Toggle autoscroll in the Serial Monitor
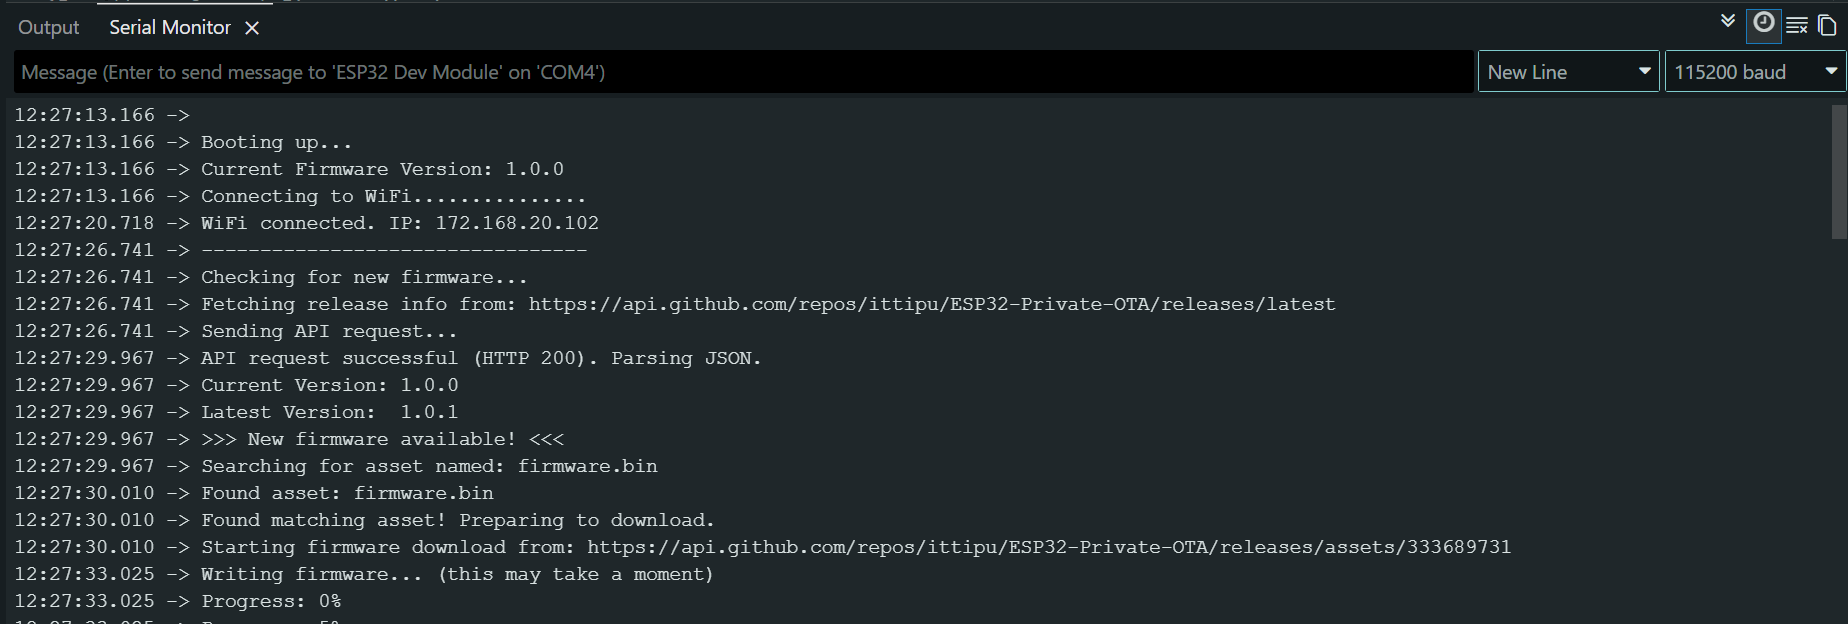Viewport: 1848px width, 624px height. (x=1728, y=22)
